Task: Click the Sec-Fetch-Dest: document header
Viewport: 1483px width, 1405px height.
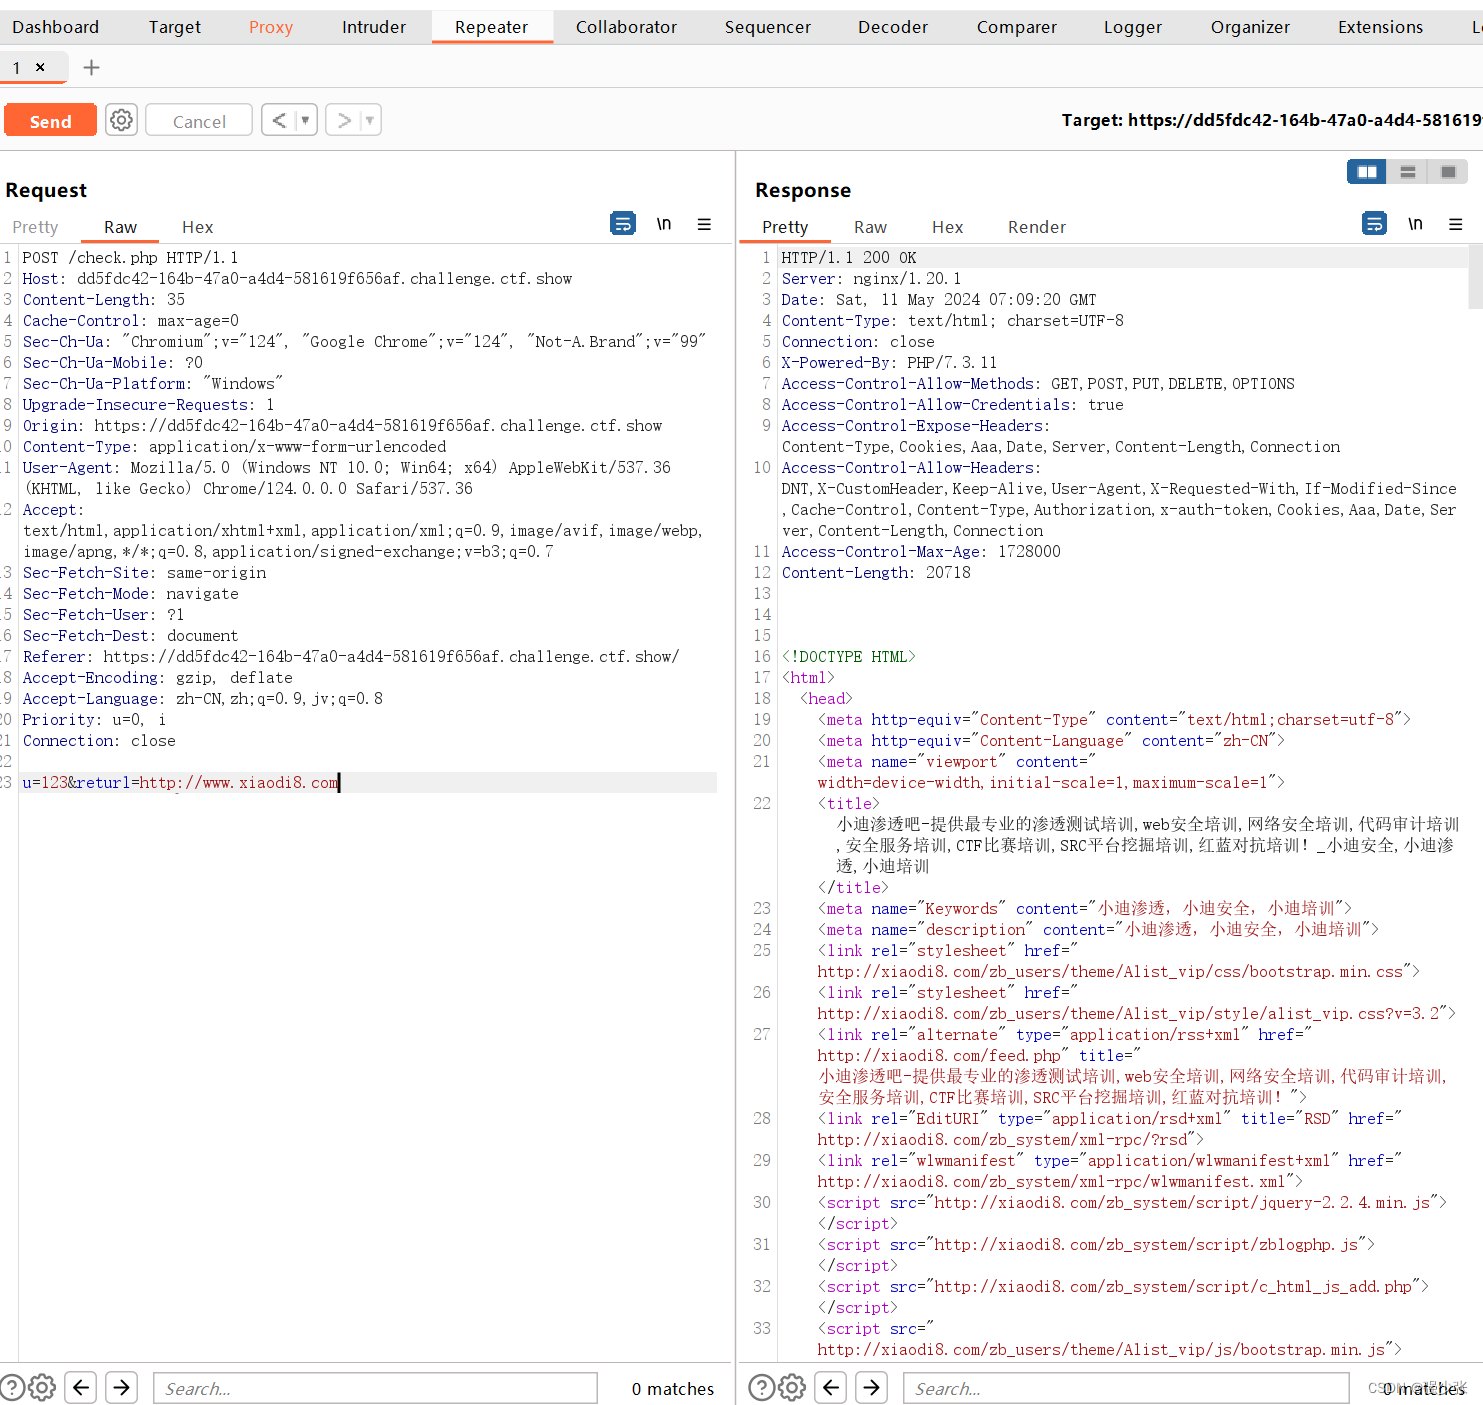Action: 130,635
